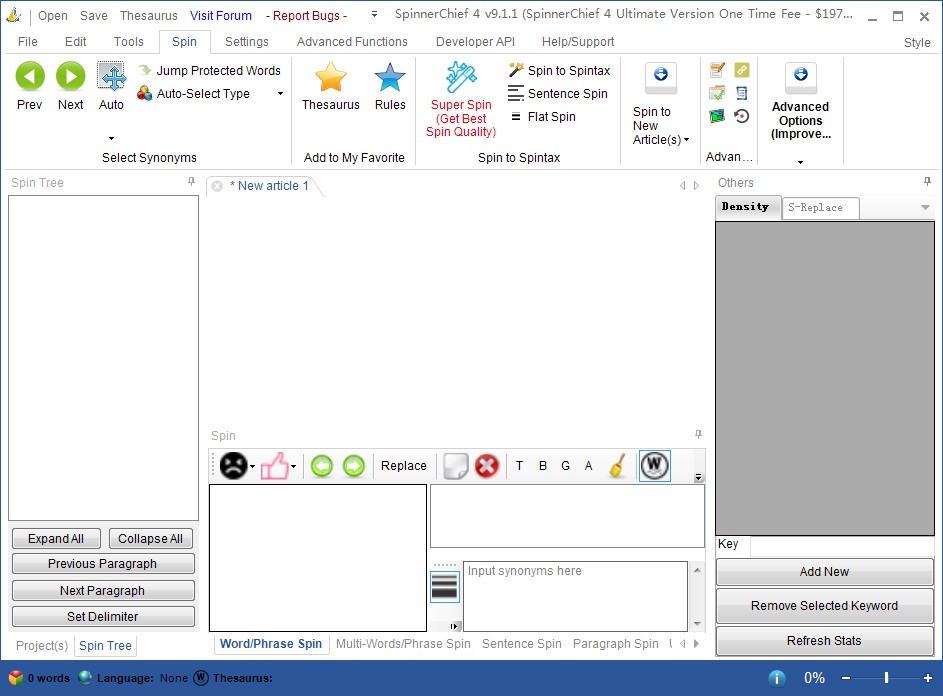Image resolution: width=943 pixels, height=696 pixels.
Task: Switch to the Tools ribbon tab
Action: point(129,42)
